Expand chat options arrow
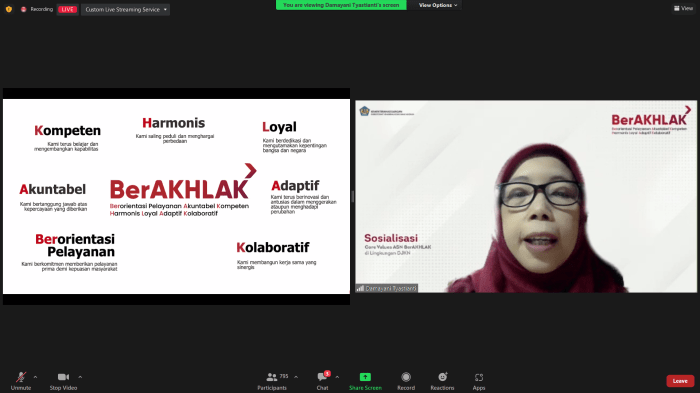700x393 pixels. point(337,377)
